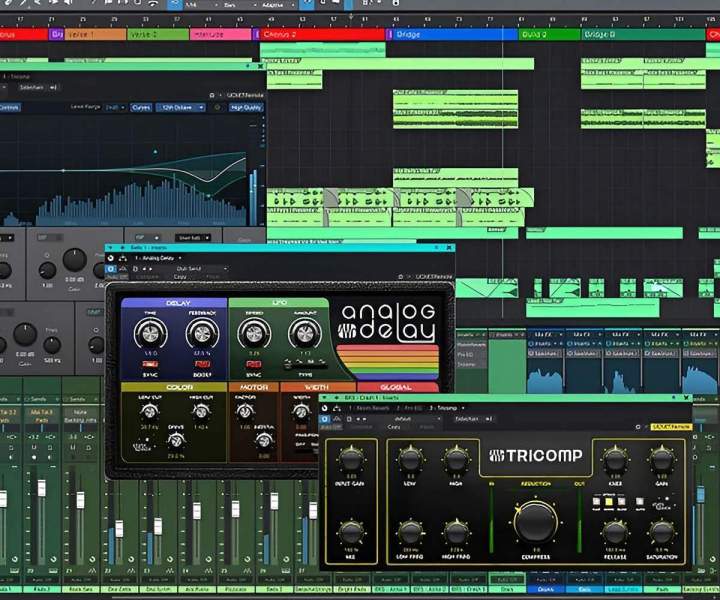Select the Verse 1 arranger section
Viewport: 720px width, 600px height.
pyautogui.click(x=95, y=34)
